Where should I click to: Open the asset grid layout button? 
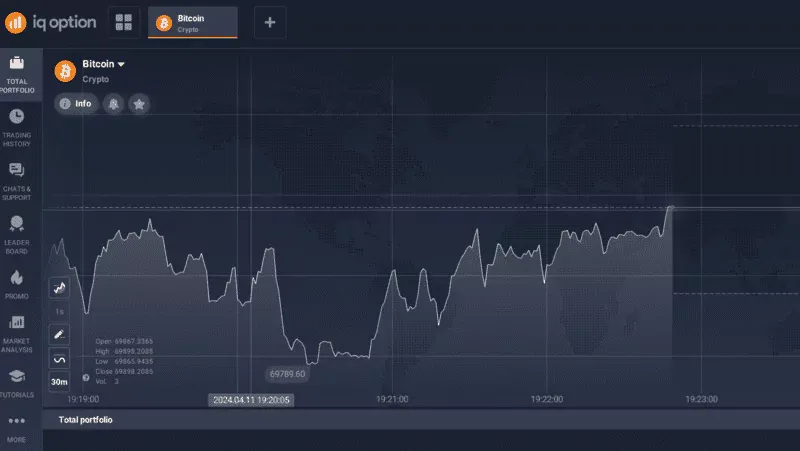(x=123, y=22)
